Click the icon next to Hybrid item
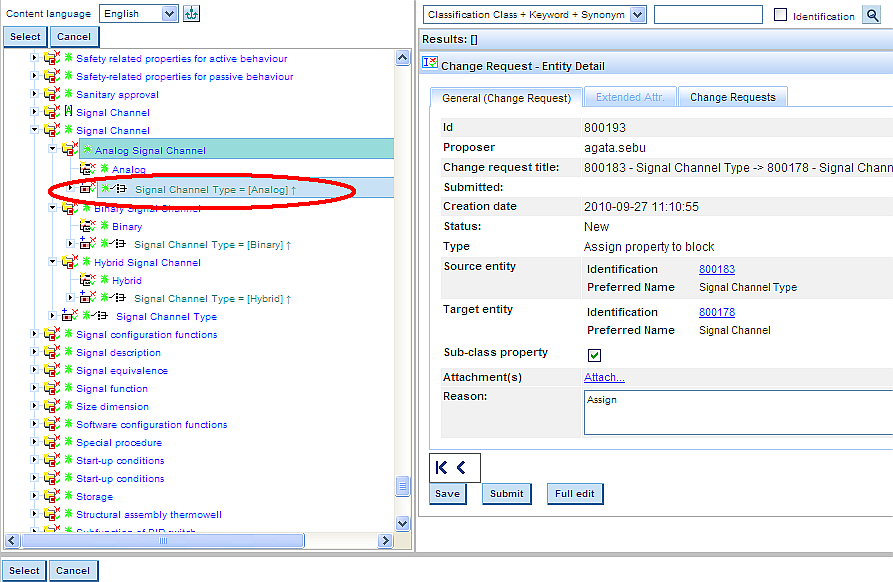 pyautogui.click(x=88, y=281)
